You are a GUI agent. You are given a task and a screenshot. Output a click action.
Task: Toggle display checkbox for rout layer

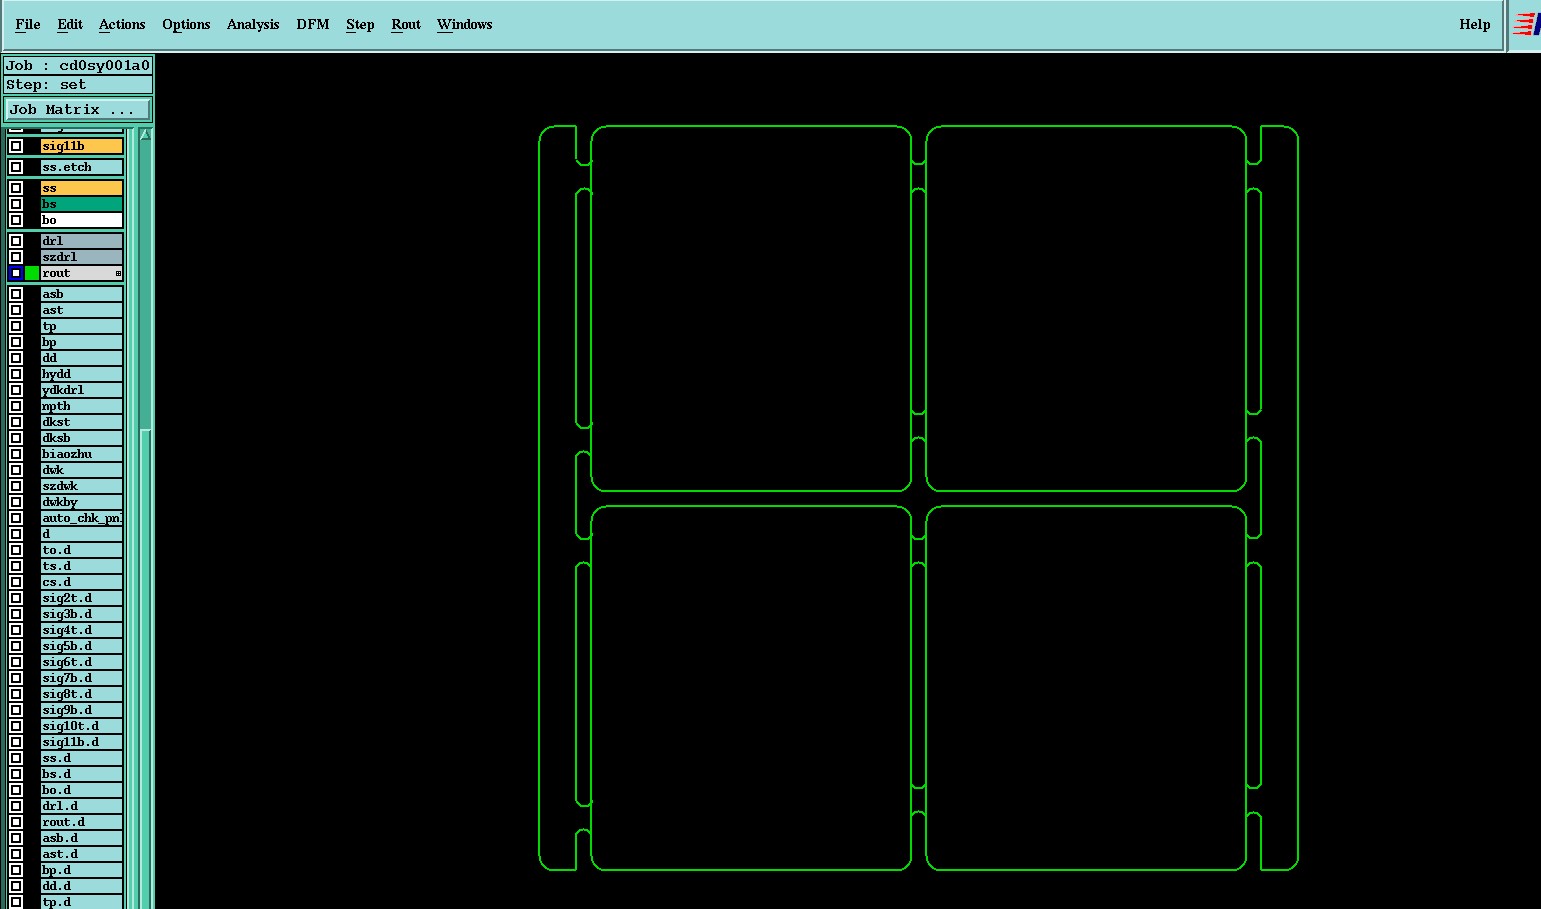16,273
